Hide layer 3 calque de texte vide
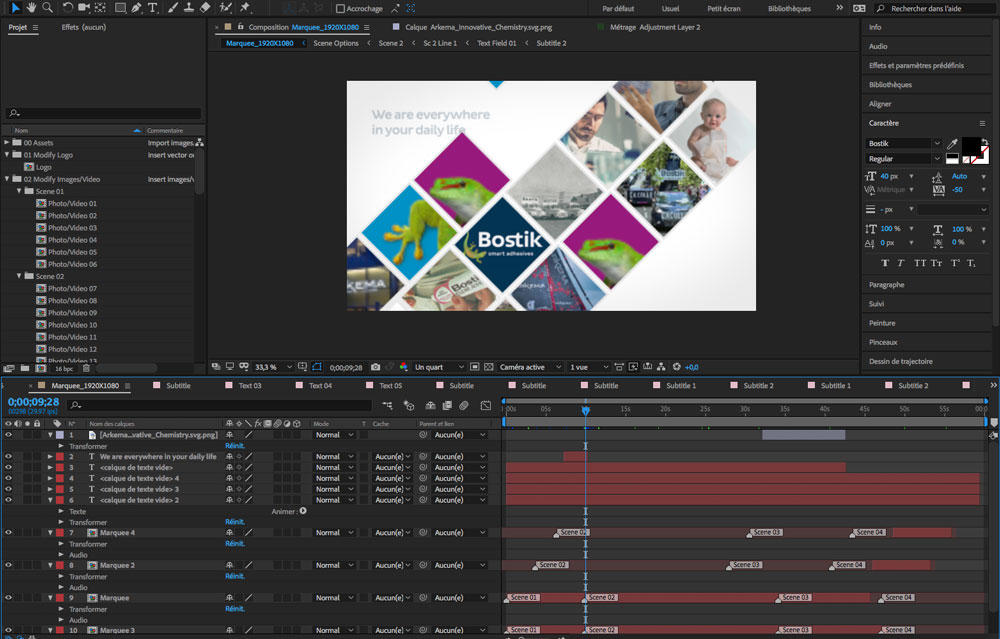 [x=8, y=467]
